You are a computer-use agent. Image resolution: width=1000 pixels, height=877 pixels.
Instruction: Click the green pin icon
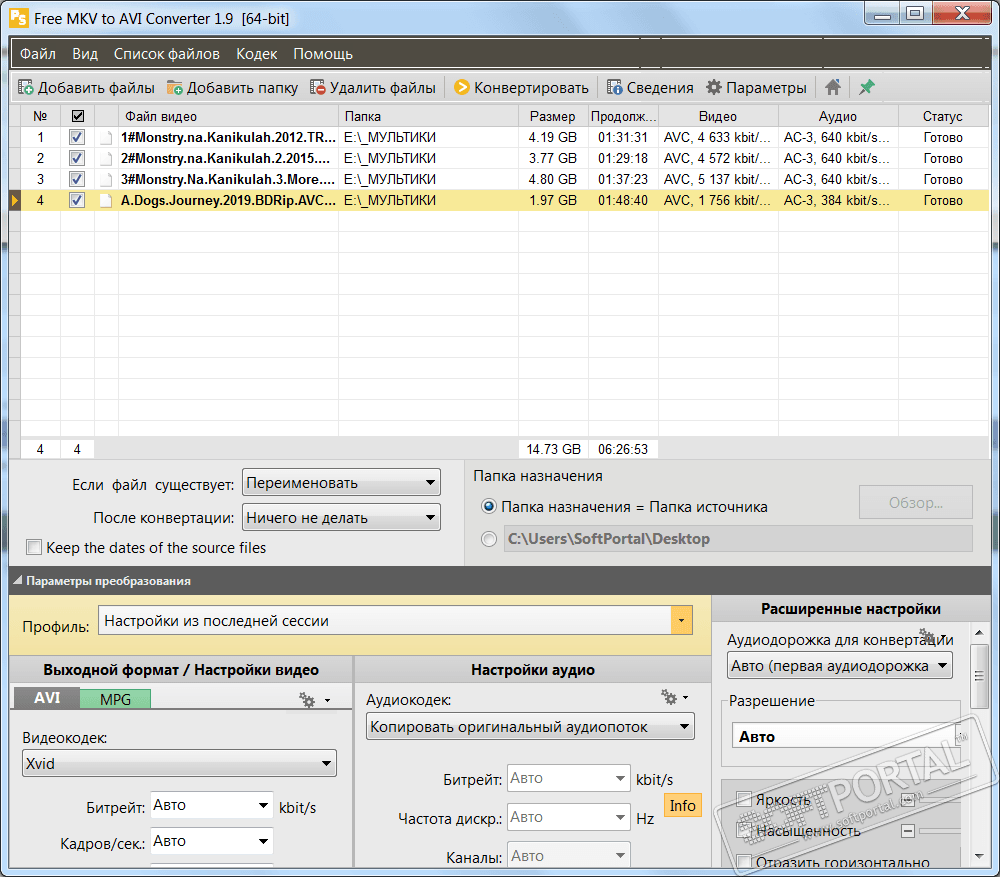(x=867, y=87)
